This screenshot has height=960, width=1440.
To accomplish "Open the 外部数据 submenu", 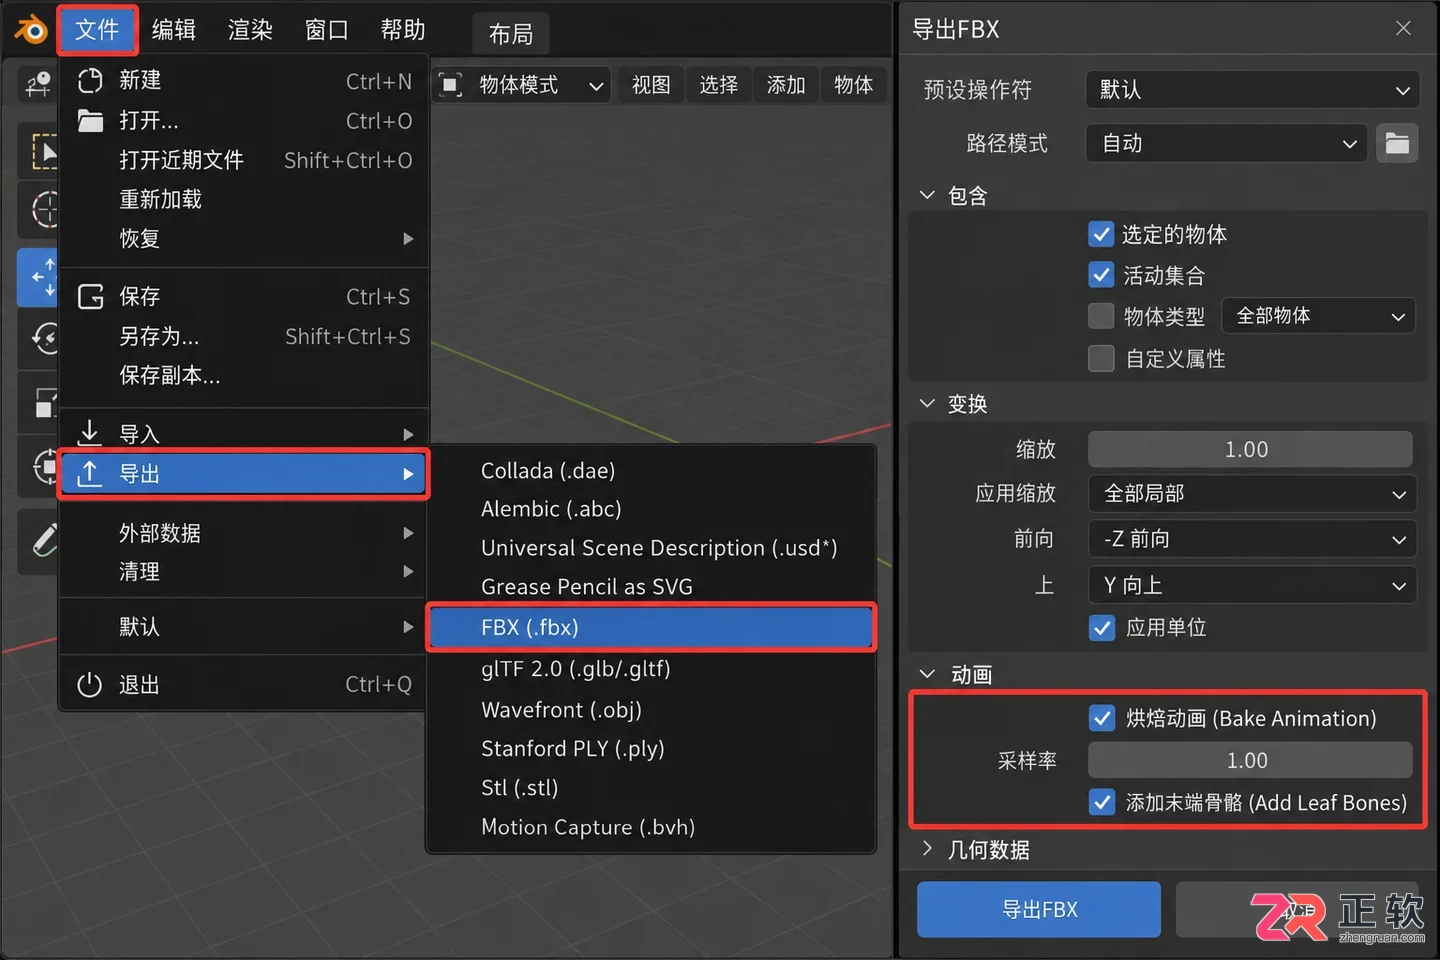I will (244, 533).
